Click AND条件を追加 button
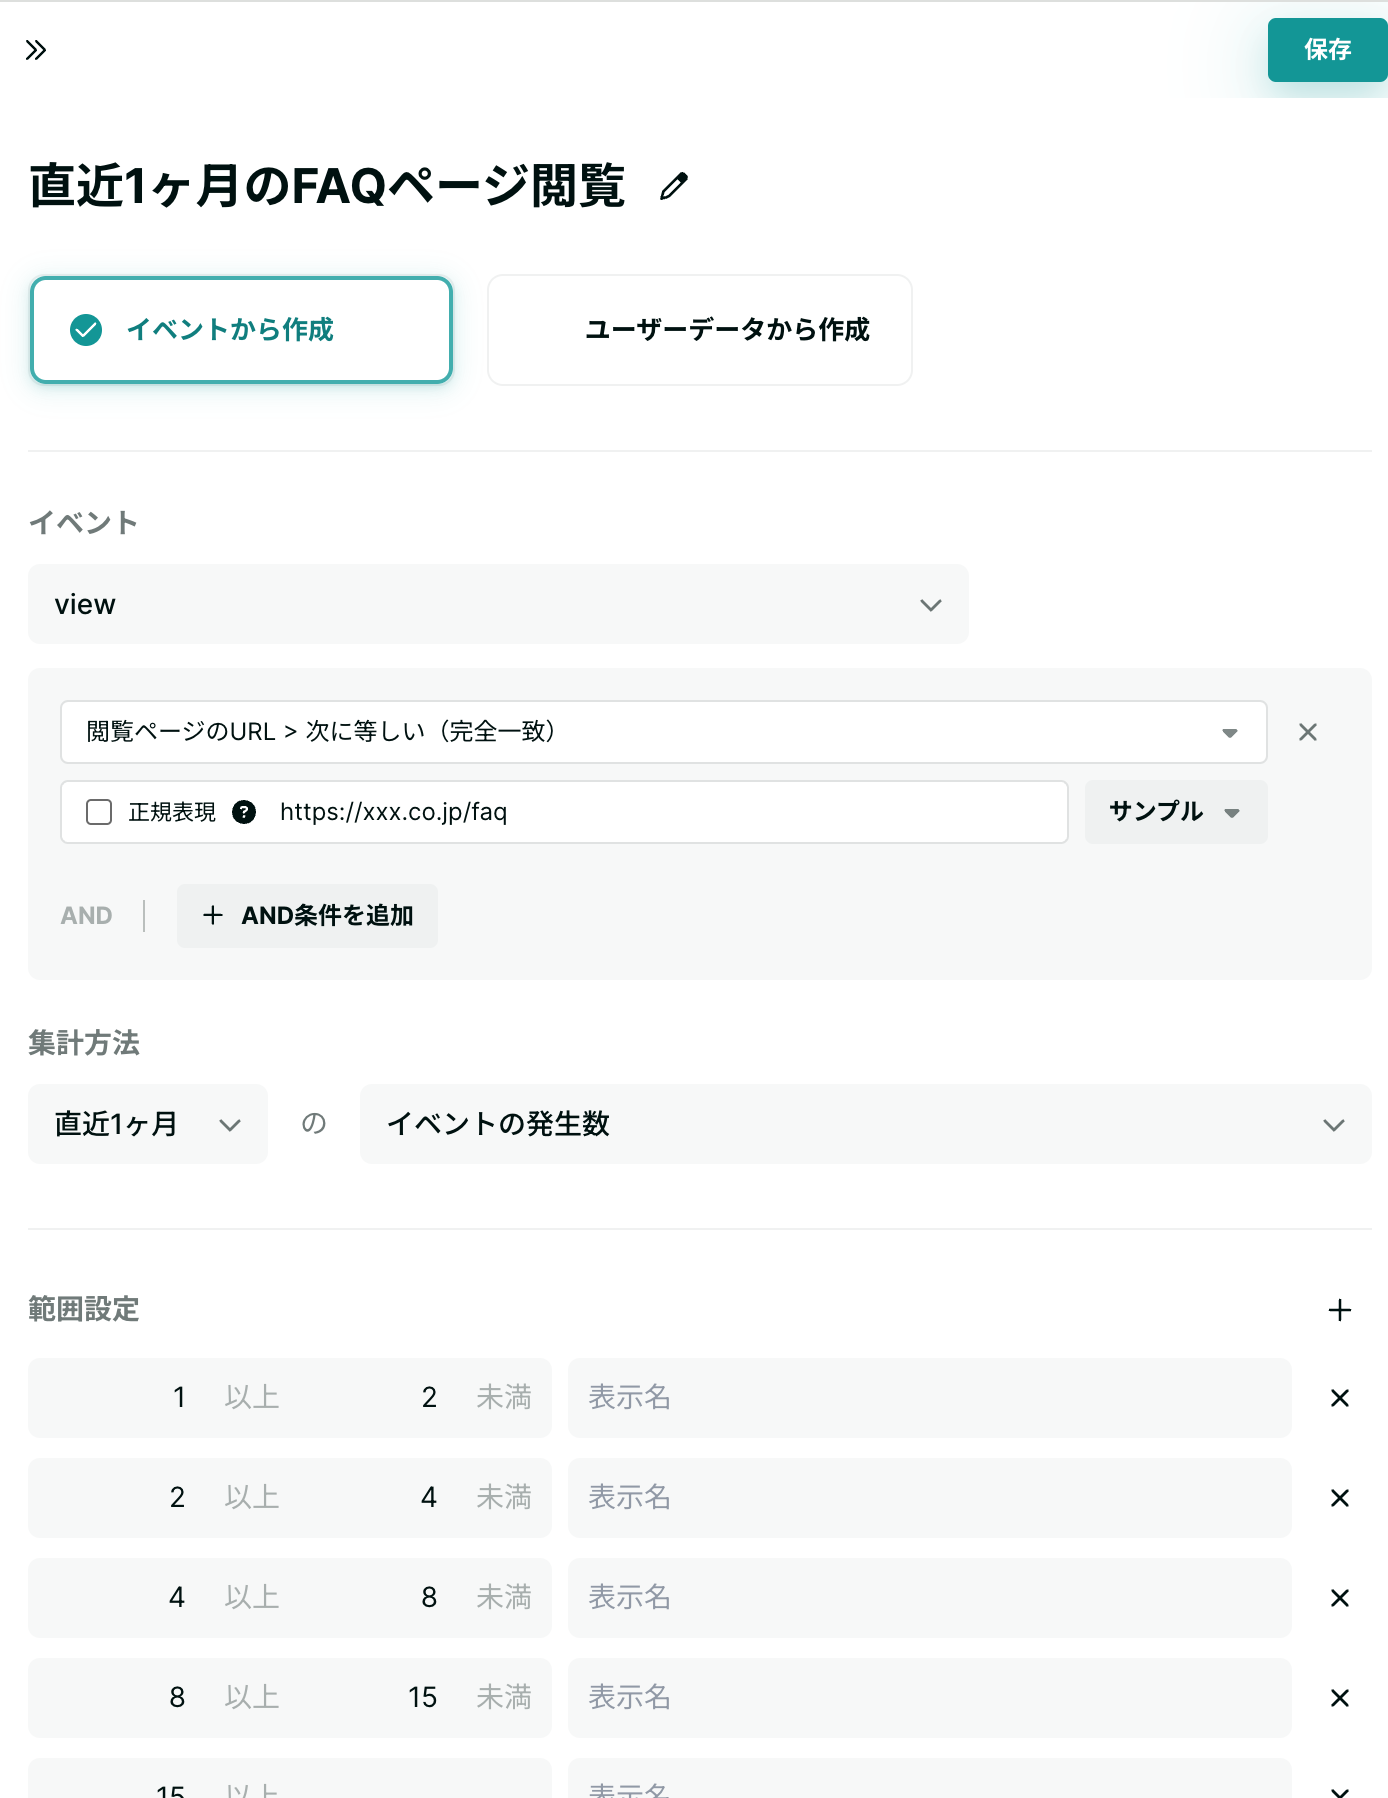Viewport: 1388px width, 1798px height. coord(307,916)
